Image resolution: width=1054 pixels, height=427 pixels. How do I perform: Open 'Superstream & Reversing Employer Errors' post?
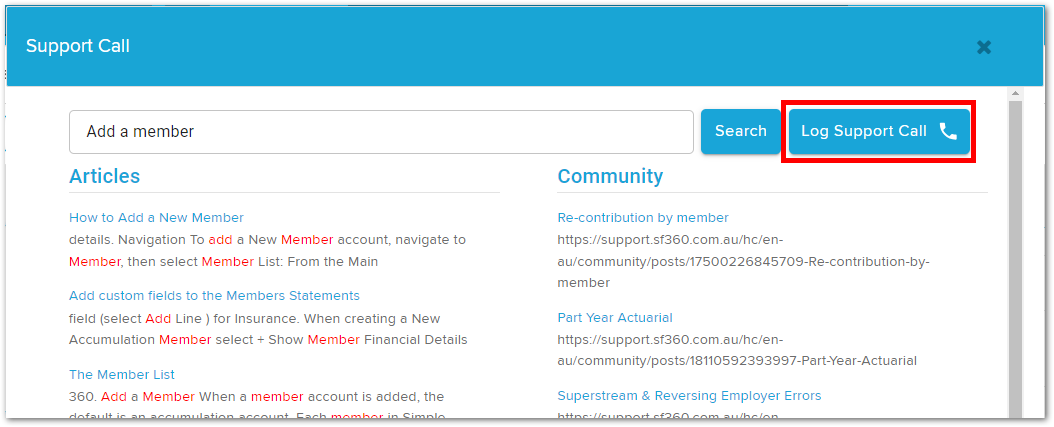(690, 395)
